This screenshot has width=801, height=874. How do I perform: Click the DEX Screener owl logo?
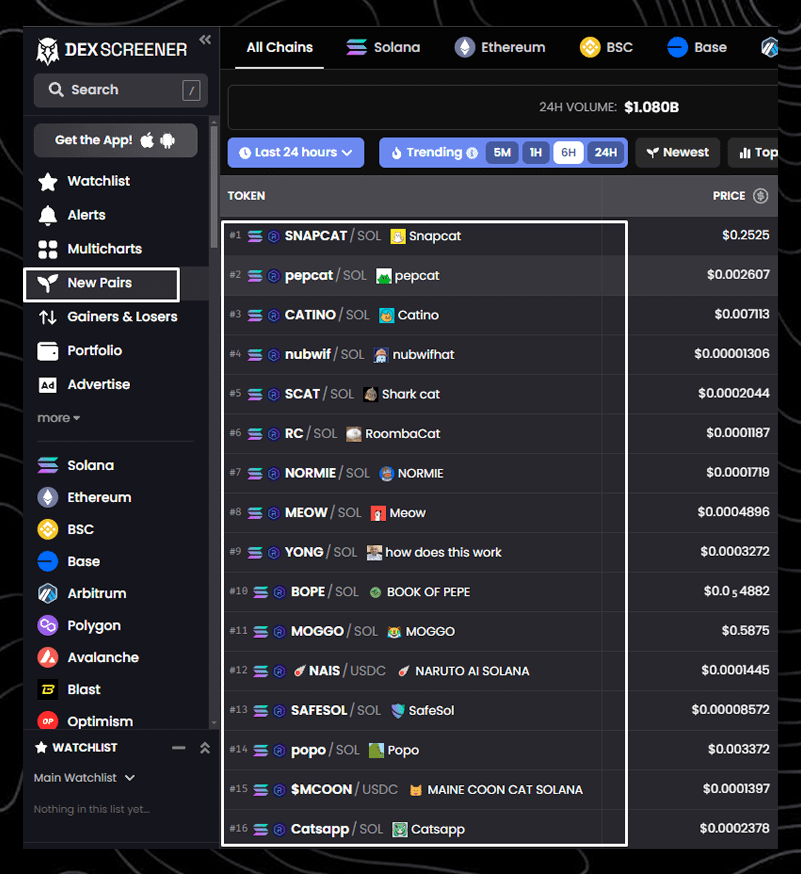[47, 51]
